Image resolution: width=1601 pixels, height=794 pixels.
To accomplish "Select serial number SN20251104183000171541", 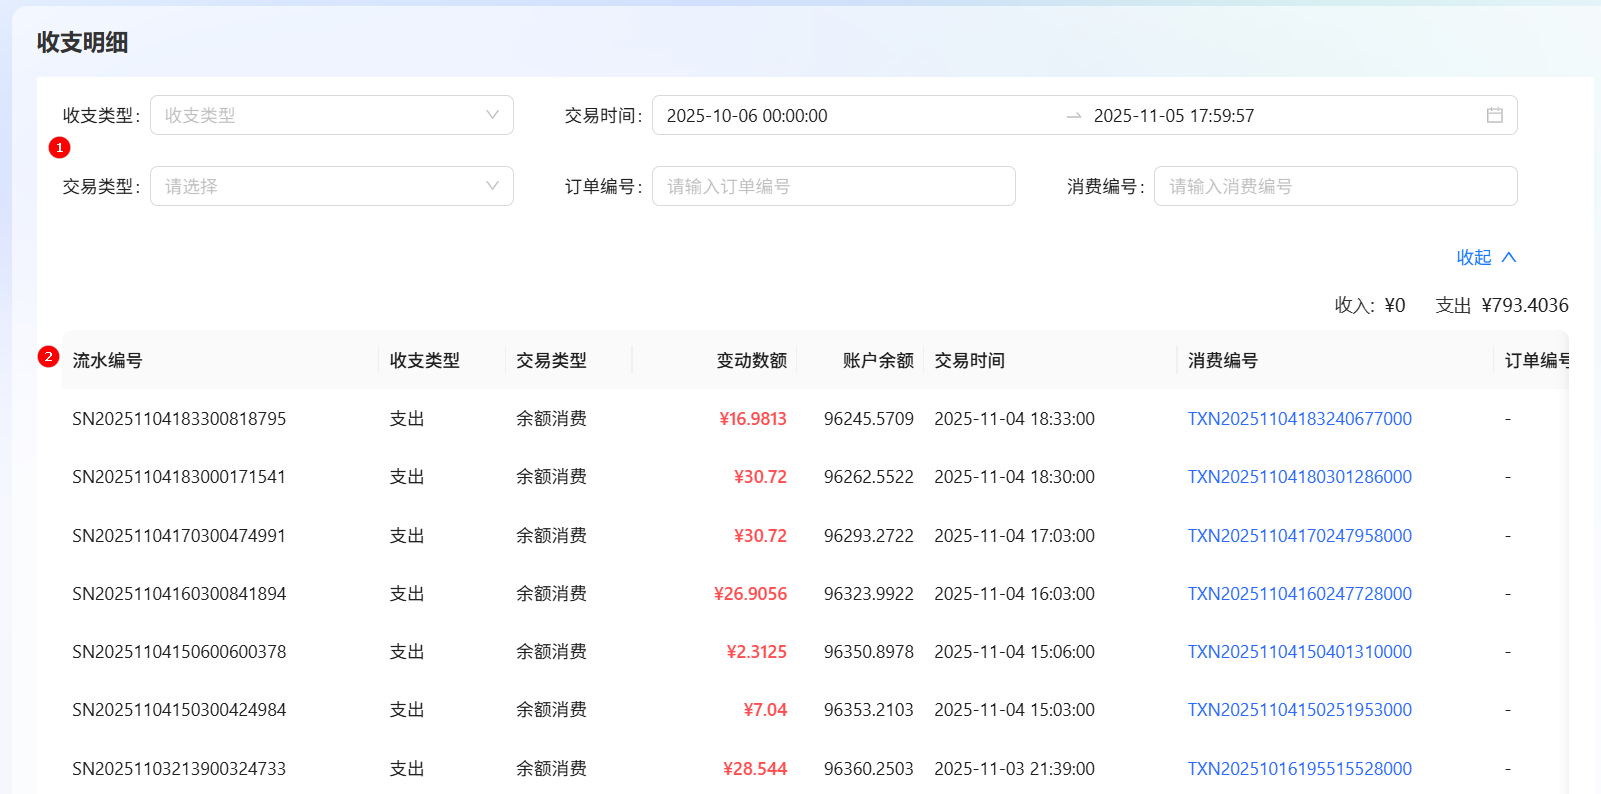I will click(x=179, y=477).
